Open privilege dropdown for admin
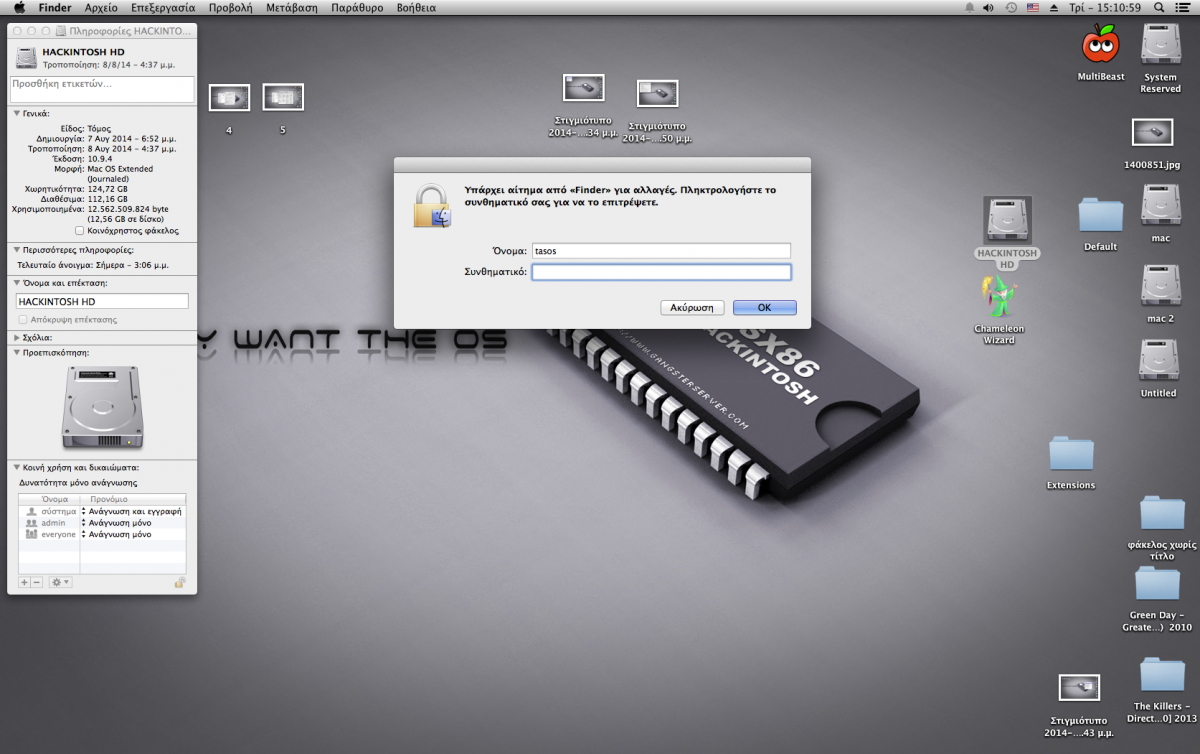Screen dimensions: 1200x754 [x=132, y=523]
